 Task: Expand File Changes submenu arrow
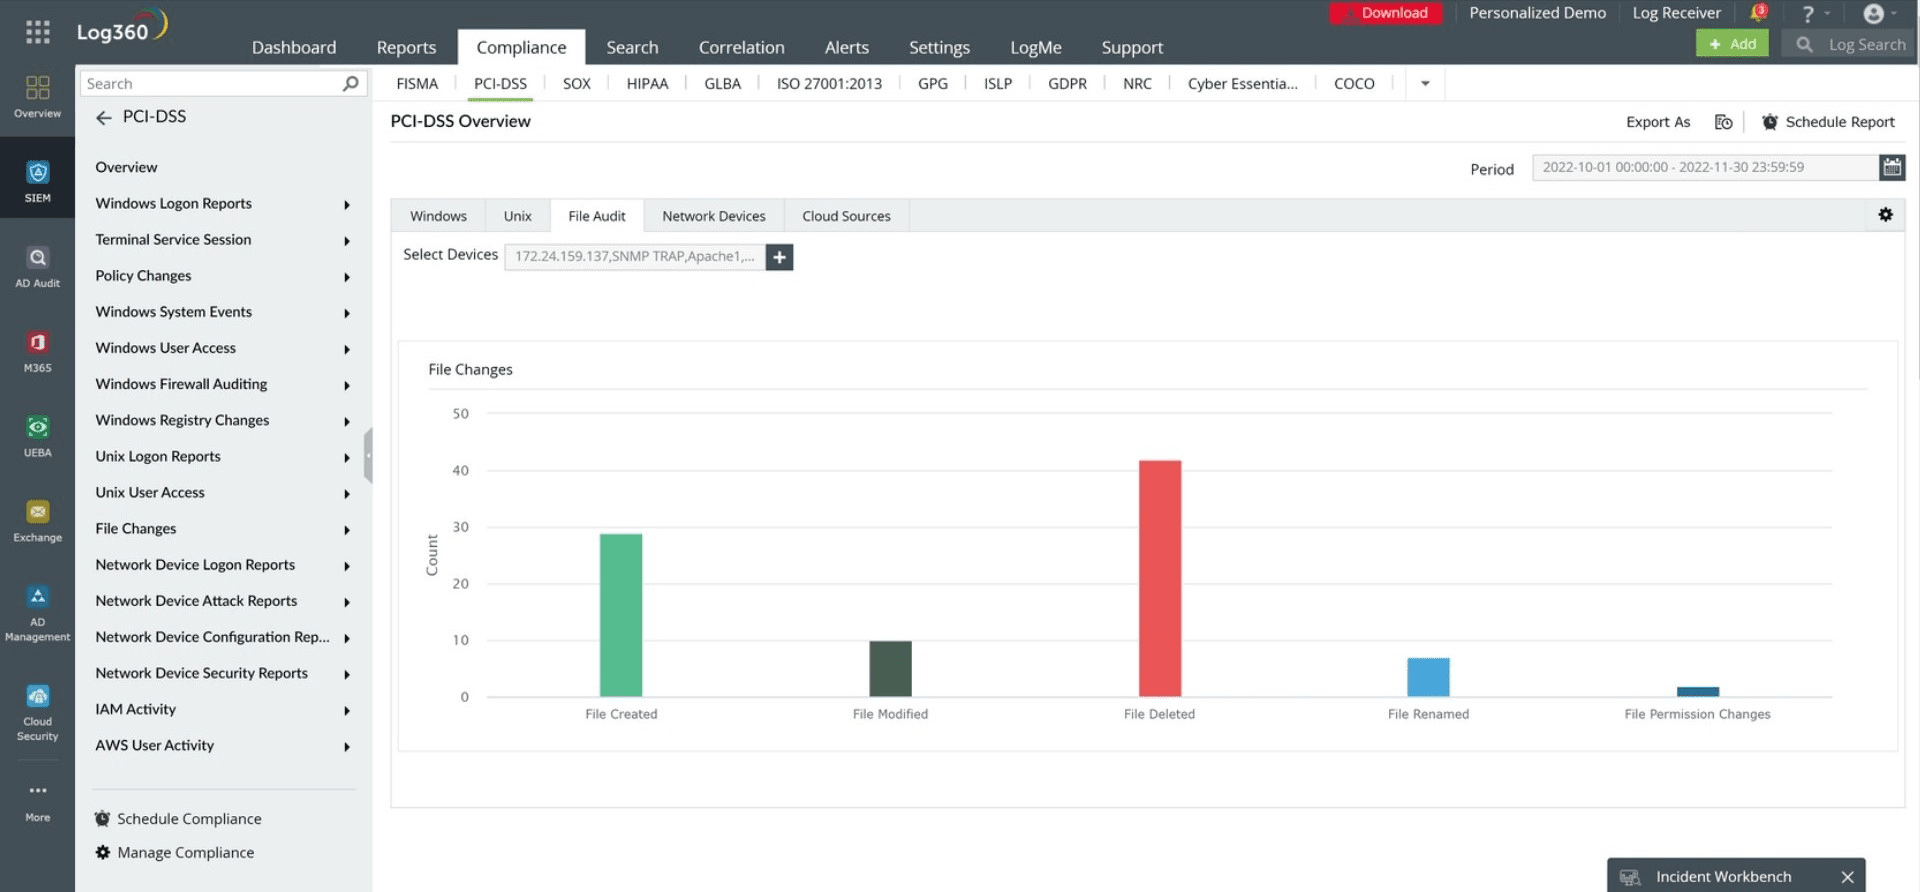(x=347, y=530)
